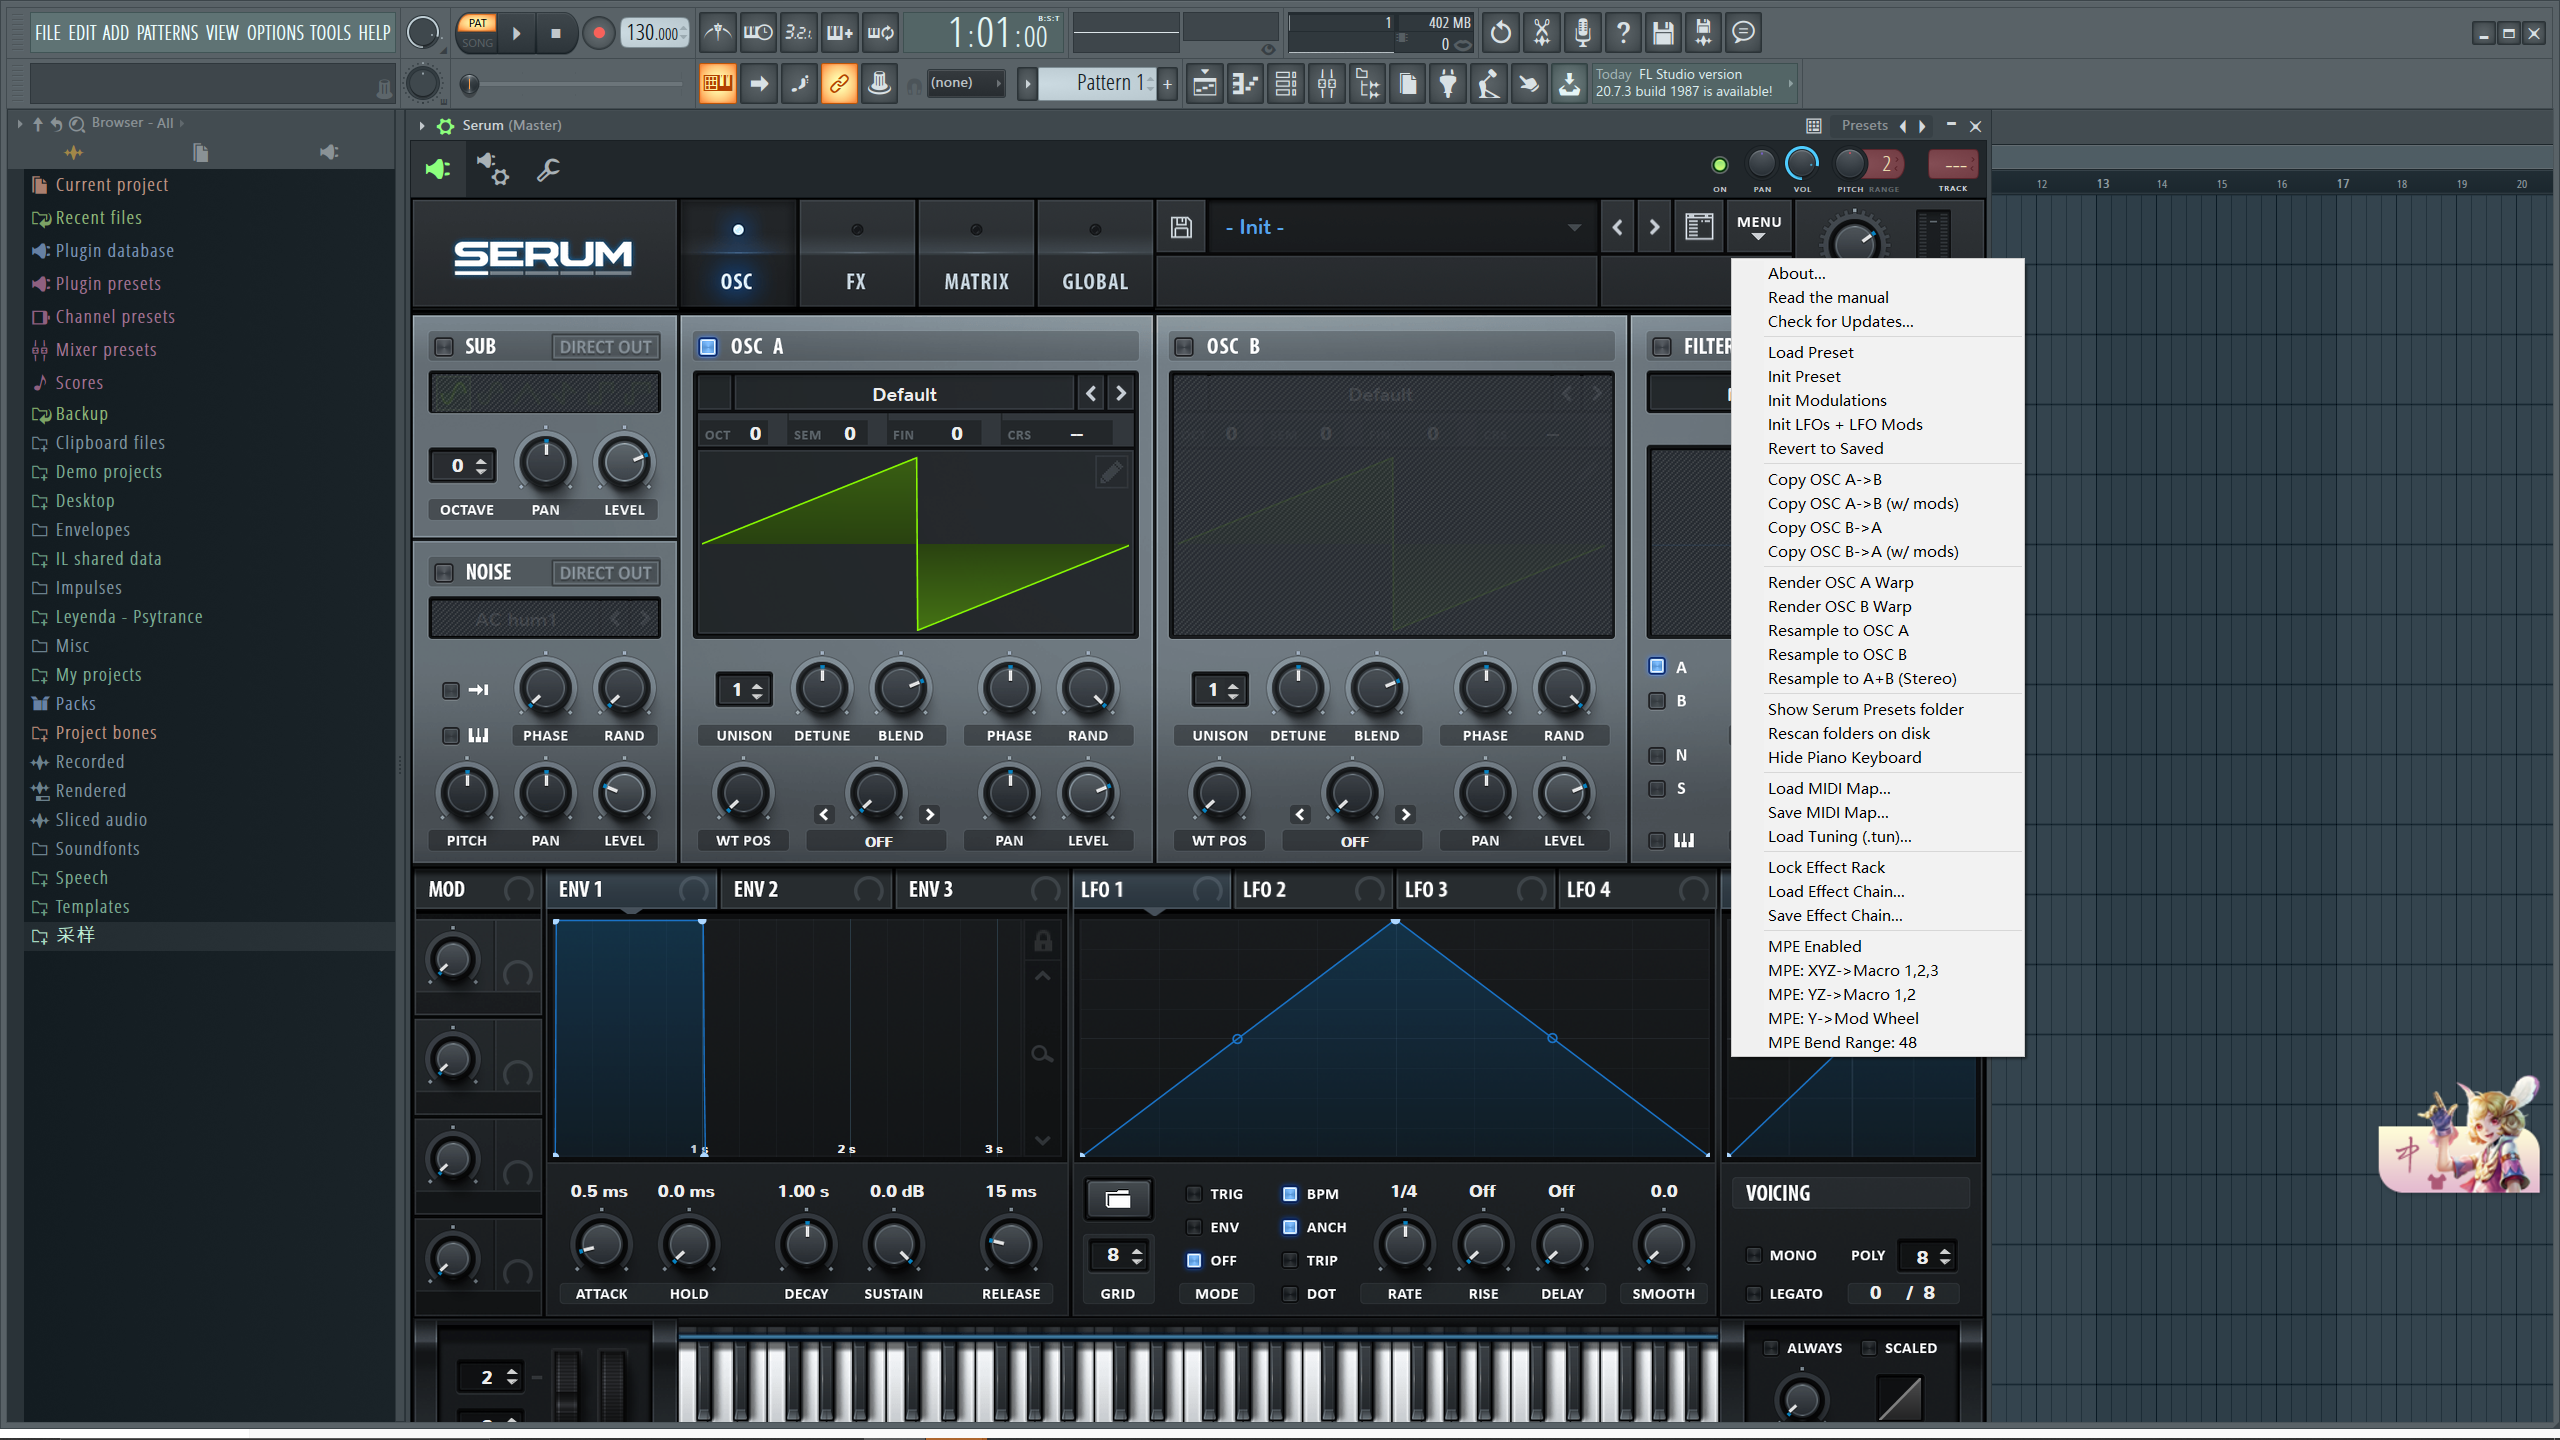Click the stop button in transport
Viewport: 2560px width, 1440px height.
point(556,33)
